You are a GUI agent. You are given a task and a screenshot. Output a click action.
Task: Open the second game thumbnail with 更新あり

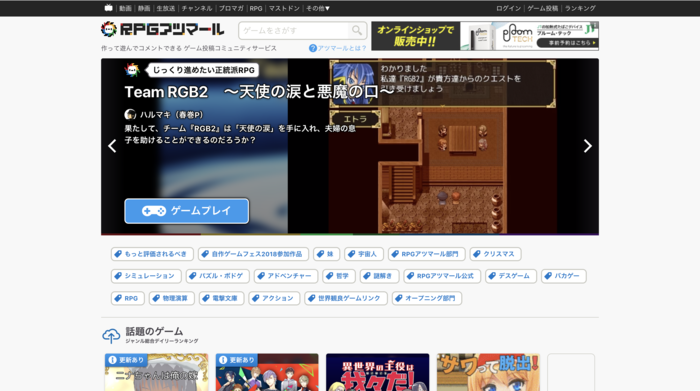(267, 372)
